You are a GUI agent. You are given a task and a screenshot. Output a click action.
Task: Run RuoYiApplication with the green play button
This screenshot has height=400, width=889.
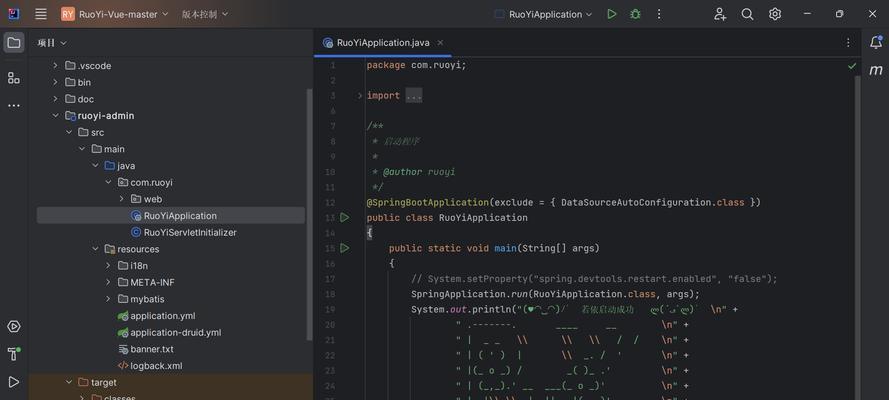pos(611,14)
